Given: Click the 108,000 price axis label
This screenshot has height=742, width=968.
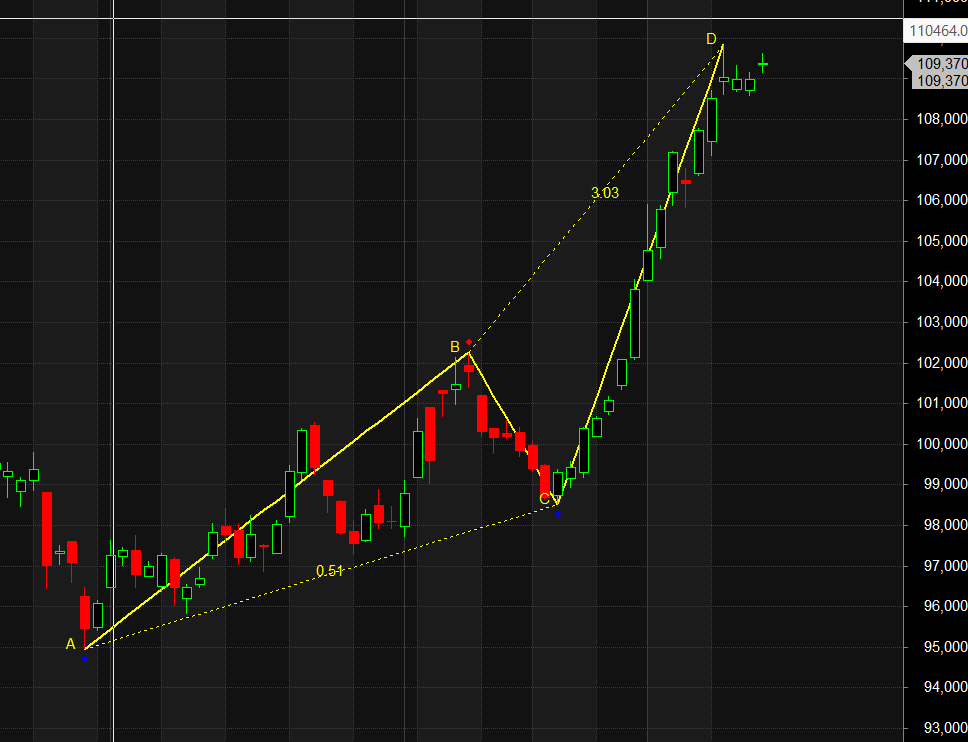Looking at the screenshot, I should click(x=942, y=119).
